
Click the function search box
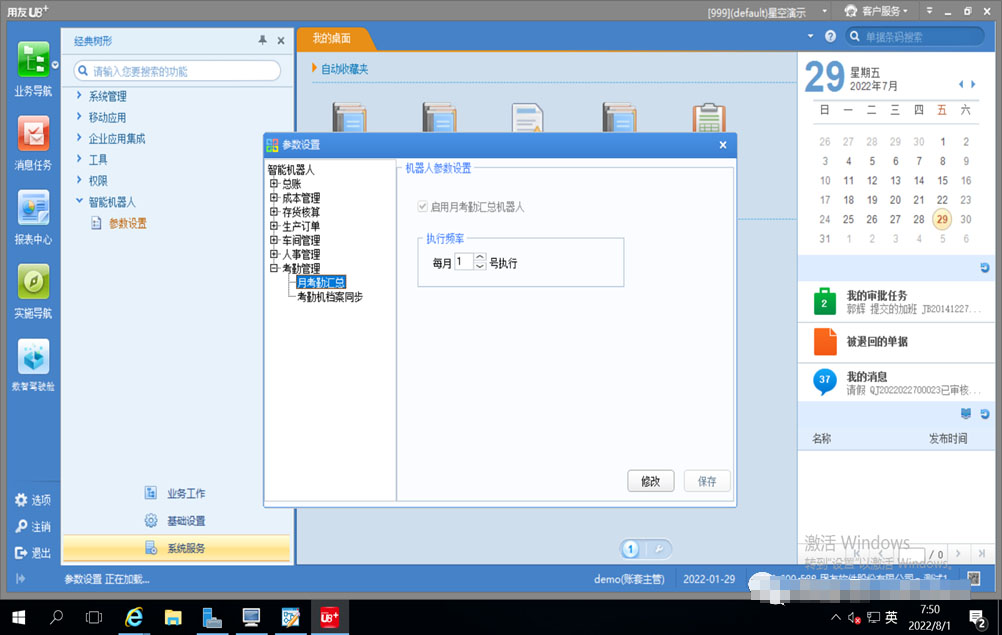[178, 71]
